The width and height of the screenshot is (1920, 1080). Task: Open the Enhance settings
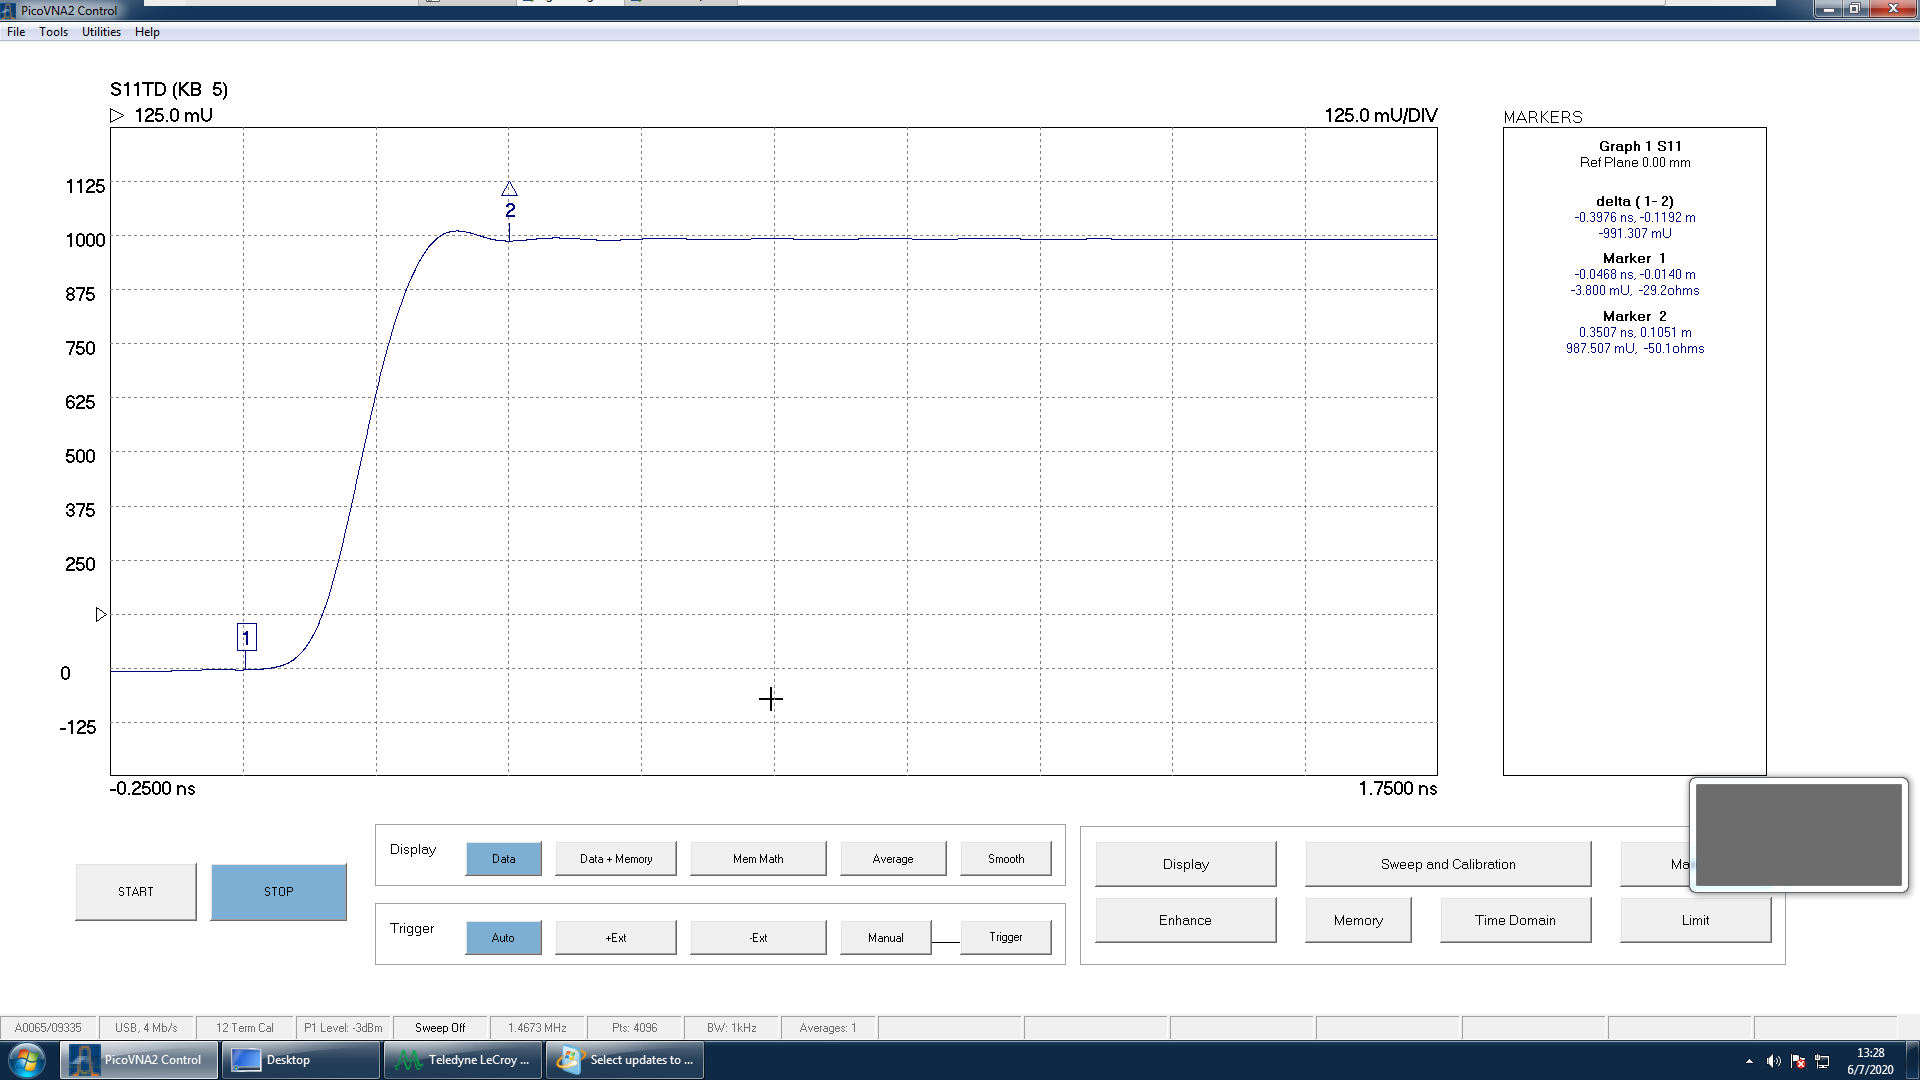click(x=1186, y=920)
